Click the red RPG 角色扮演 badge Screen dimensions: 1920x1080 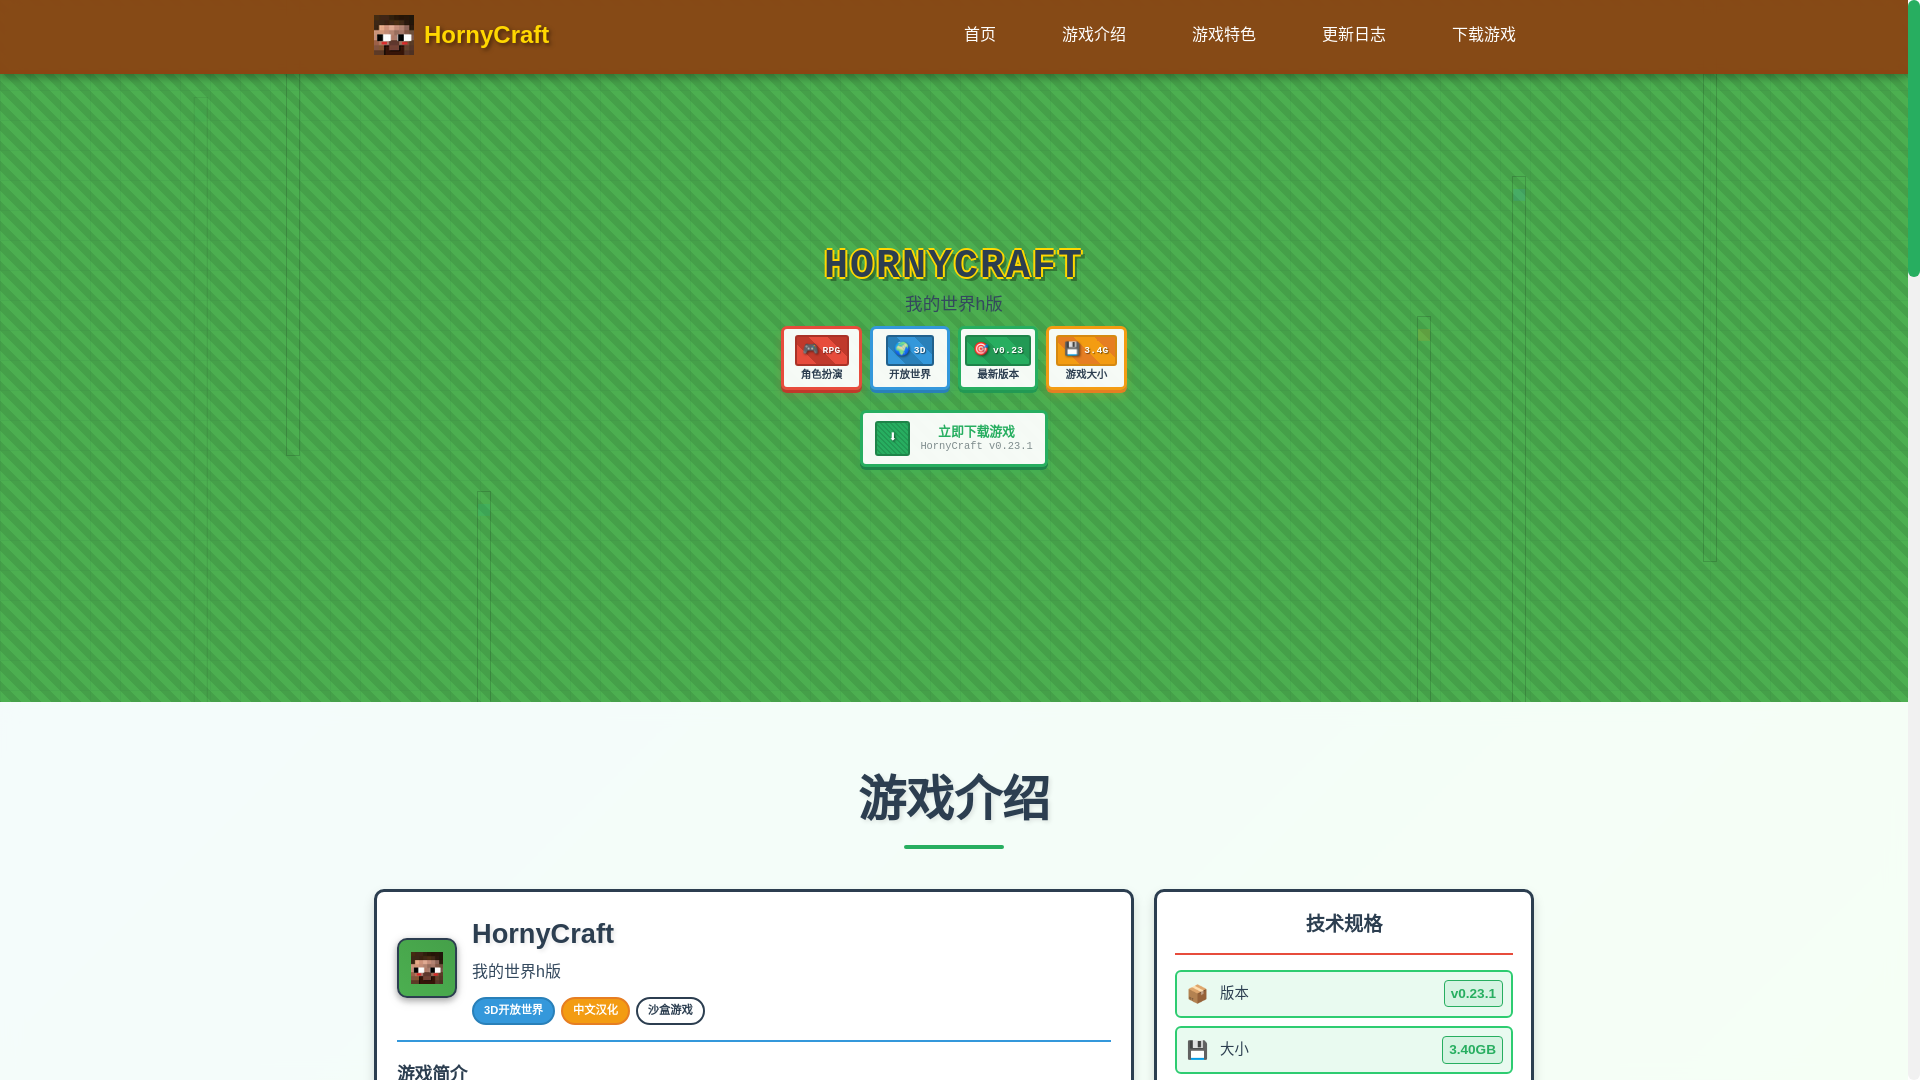click(x=821, y=358)
